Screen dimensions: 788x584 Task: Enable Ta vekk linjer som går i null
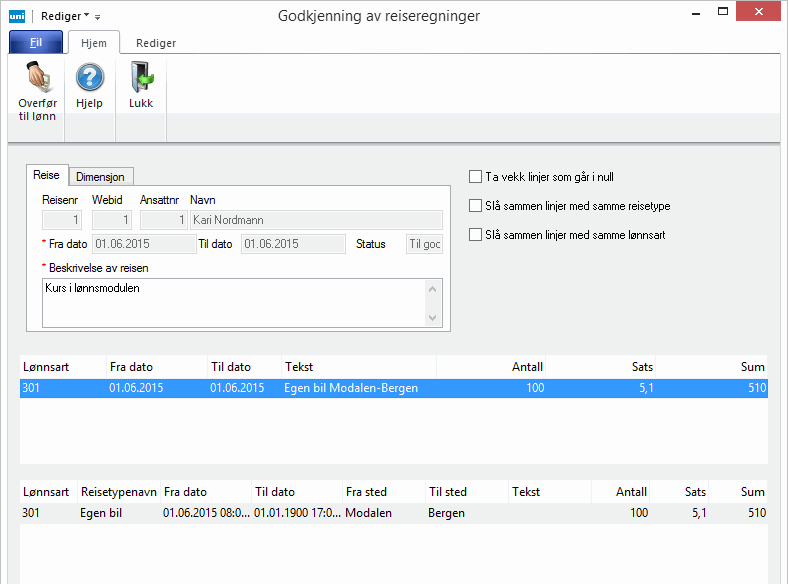(x=476, y=177)
